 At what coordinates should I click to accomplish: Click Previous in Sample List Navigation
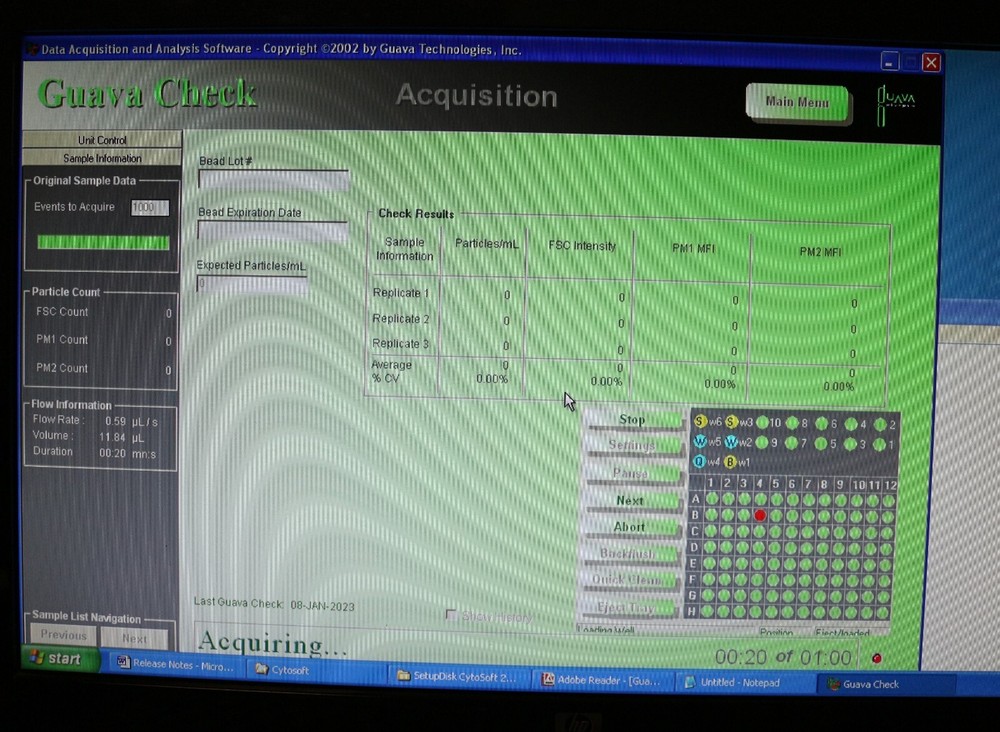[x=63, y=635]
